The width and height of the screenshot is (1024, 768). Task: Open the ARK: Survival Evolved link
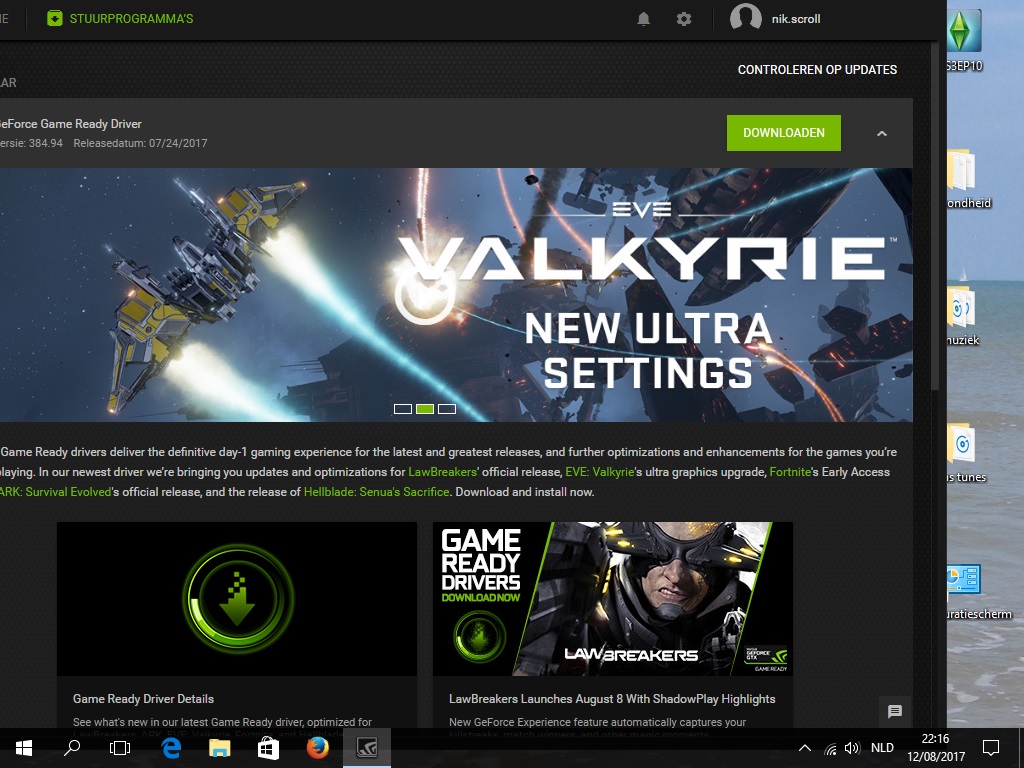(56, 492)
